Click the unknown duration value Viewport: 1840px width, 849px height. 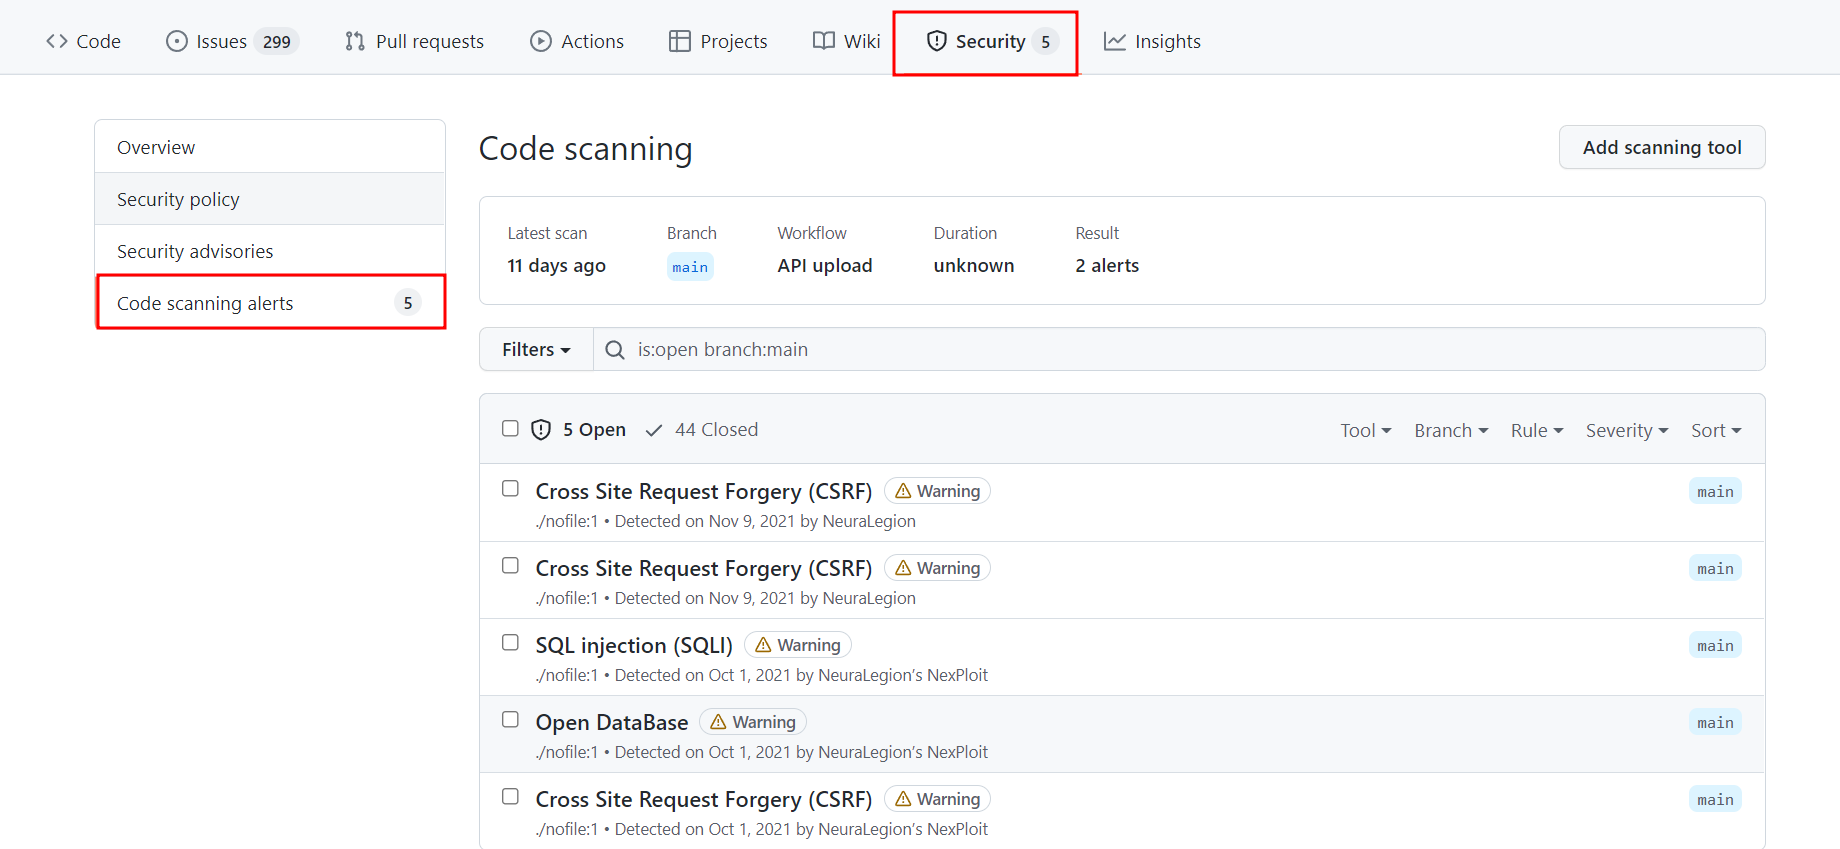click(974, 266)
